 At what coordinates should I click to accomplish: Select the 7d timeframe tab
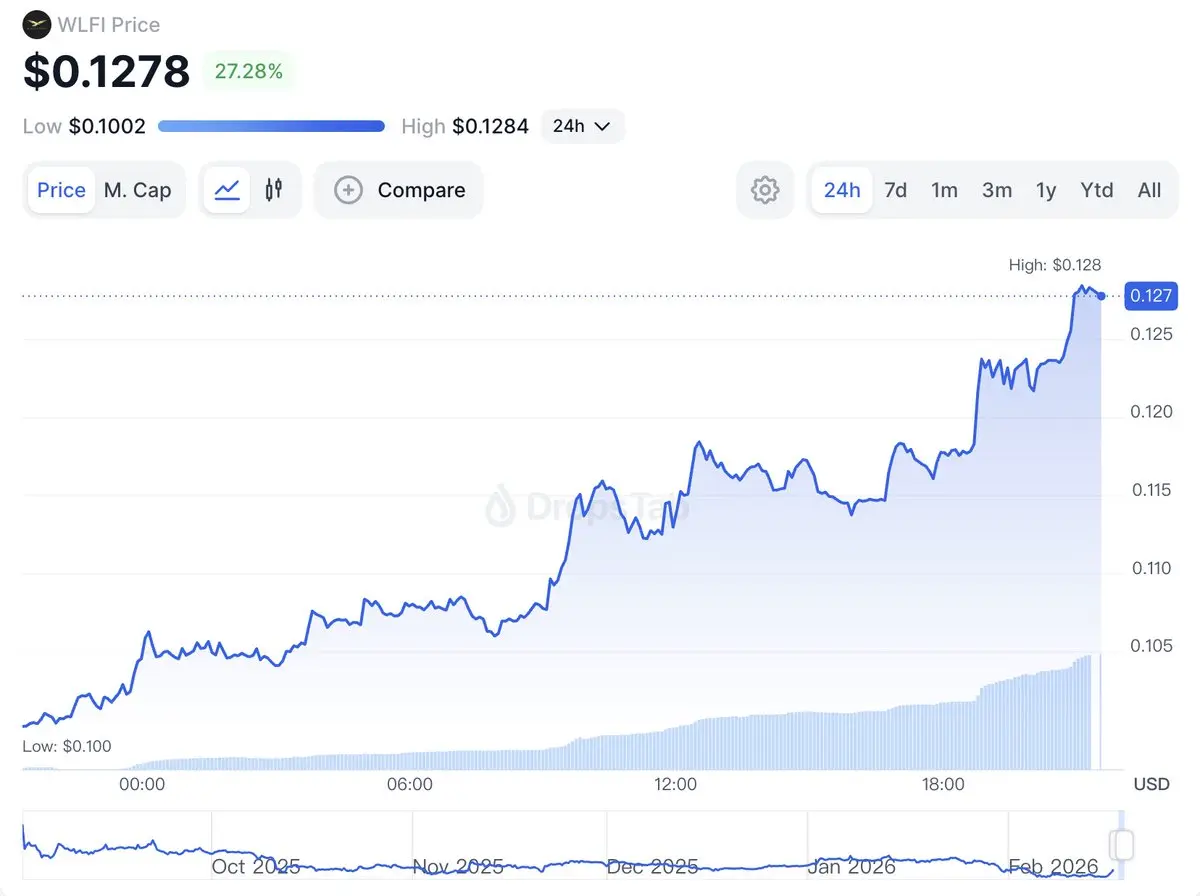click(896, 190)
